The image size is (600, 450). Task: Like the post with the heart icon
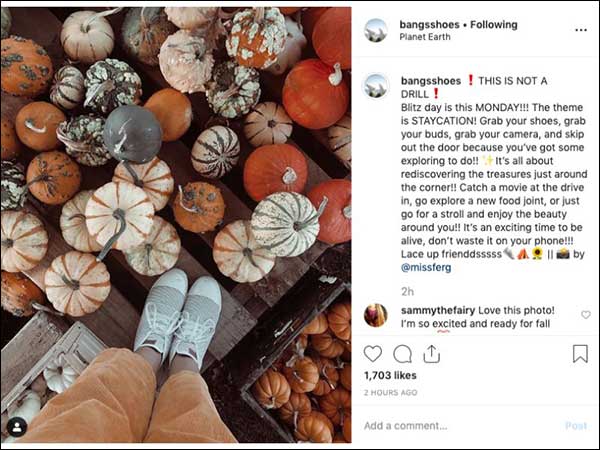click(x=373, y=354)
